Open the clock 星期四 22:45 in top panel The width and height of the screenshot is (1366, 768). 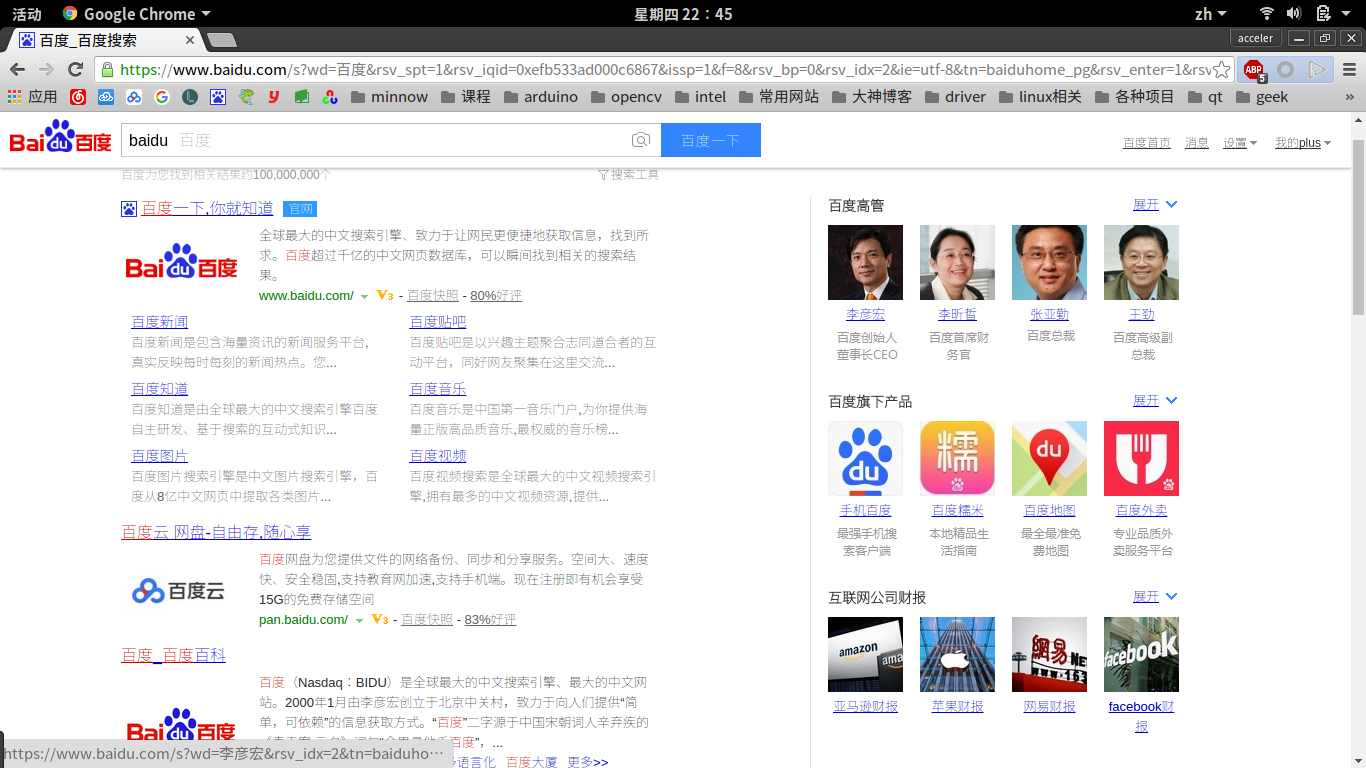point(683,14)
